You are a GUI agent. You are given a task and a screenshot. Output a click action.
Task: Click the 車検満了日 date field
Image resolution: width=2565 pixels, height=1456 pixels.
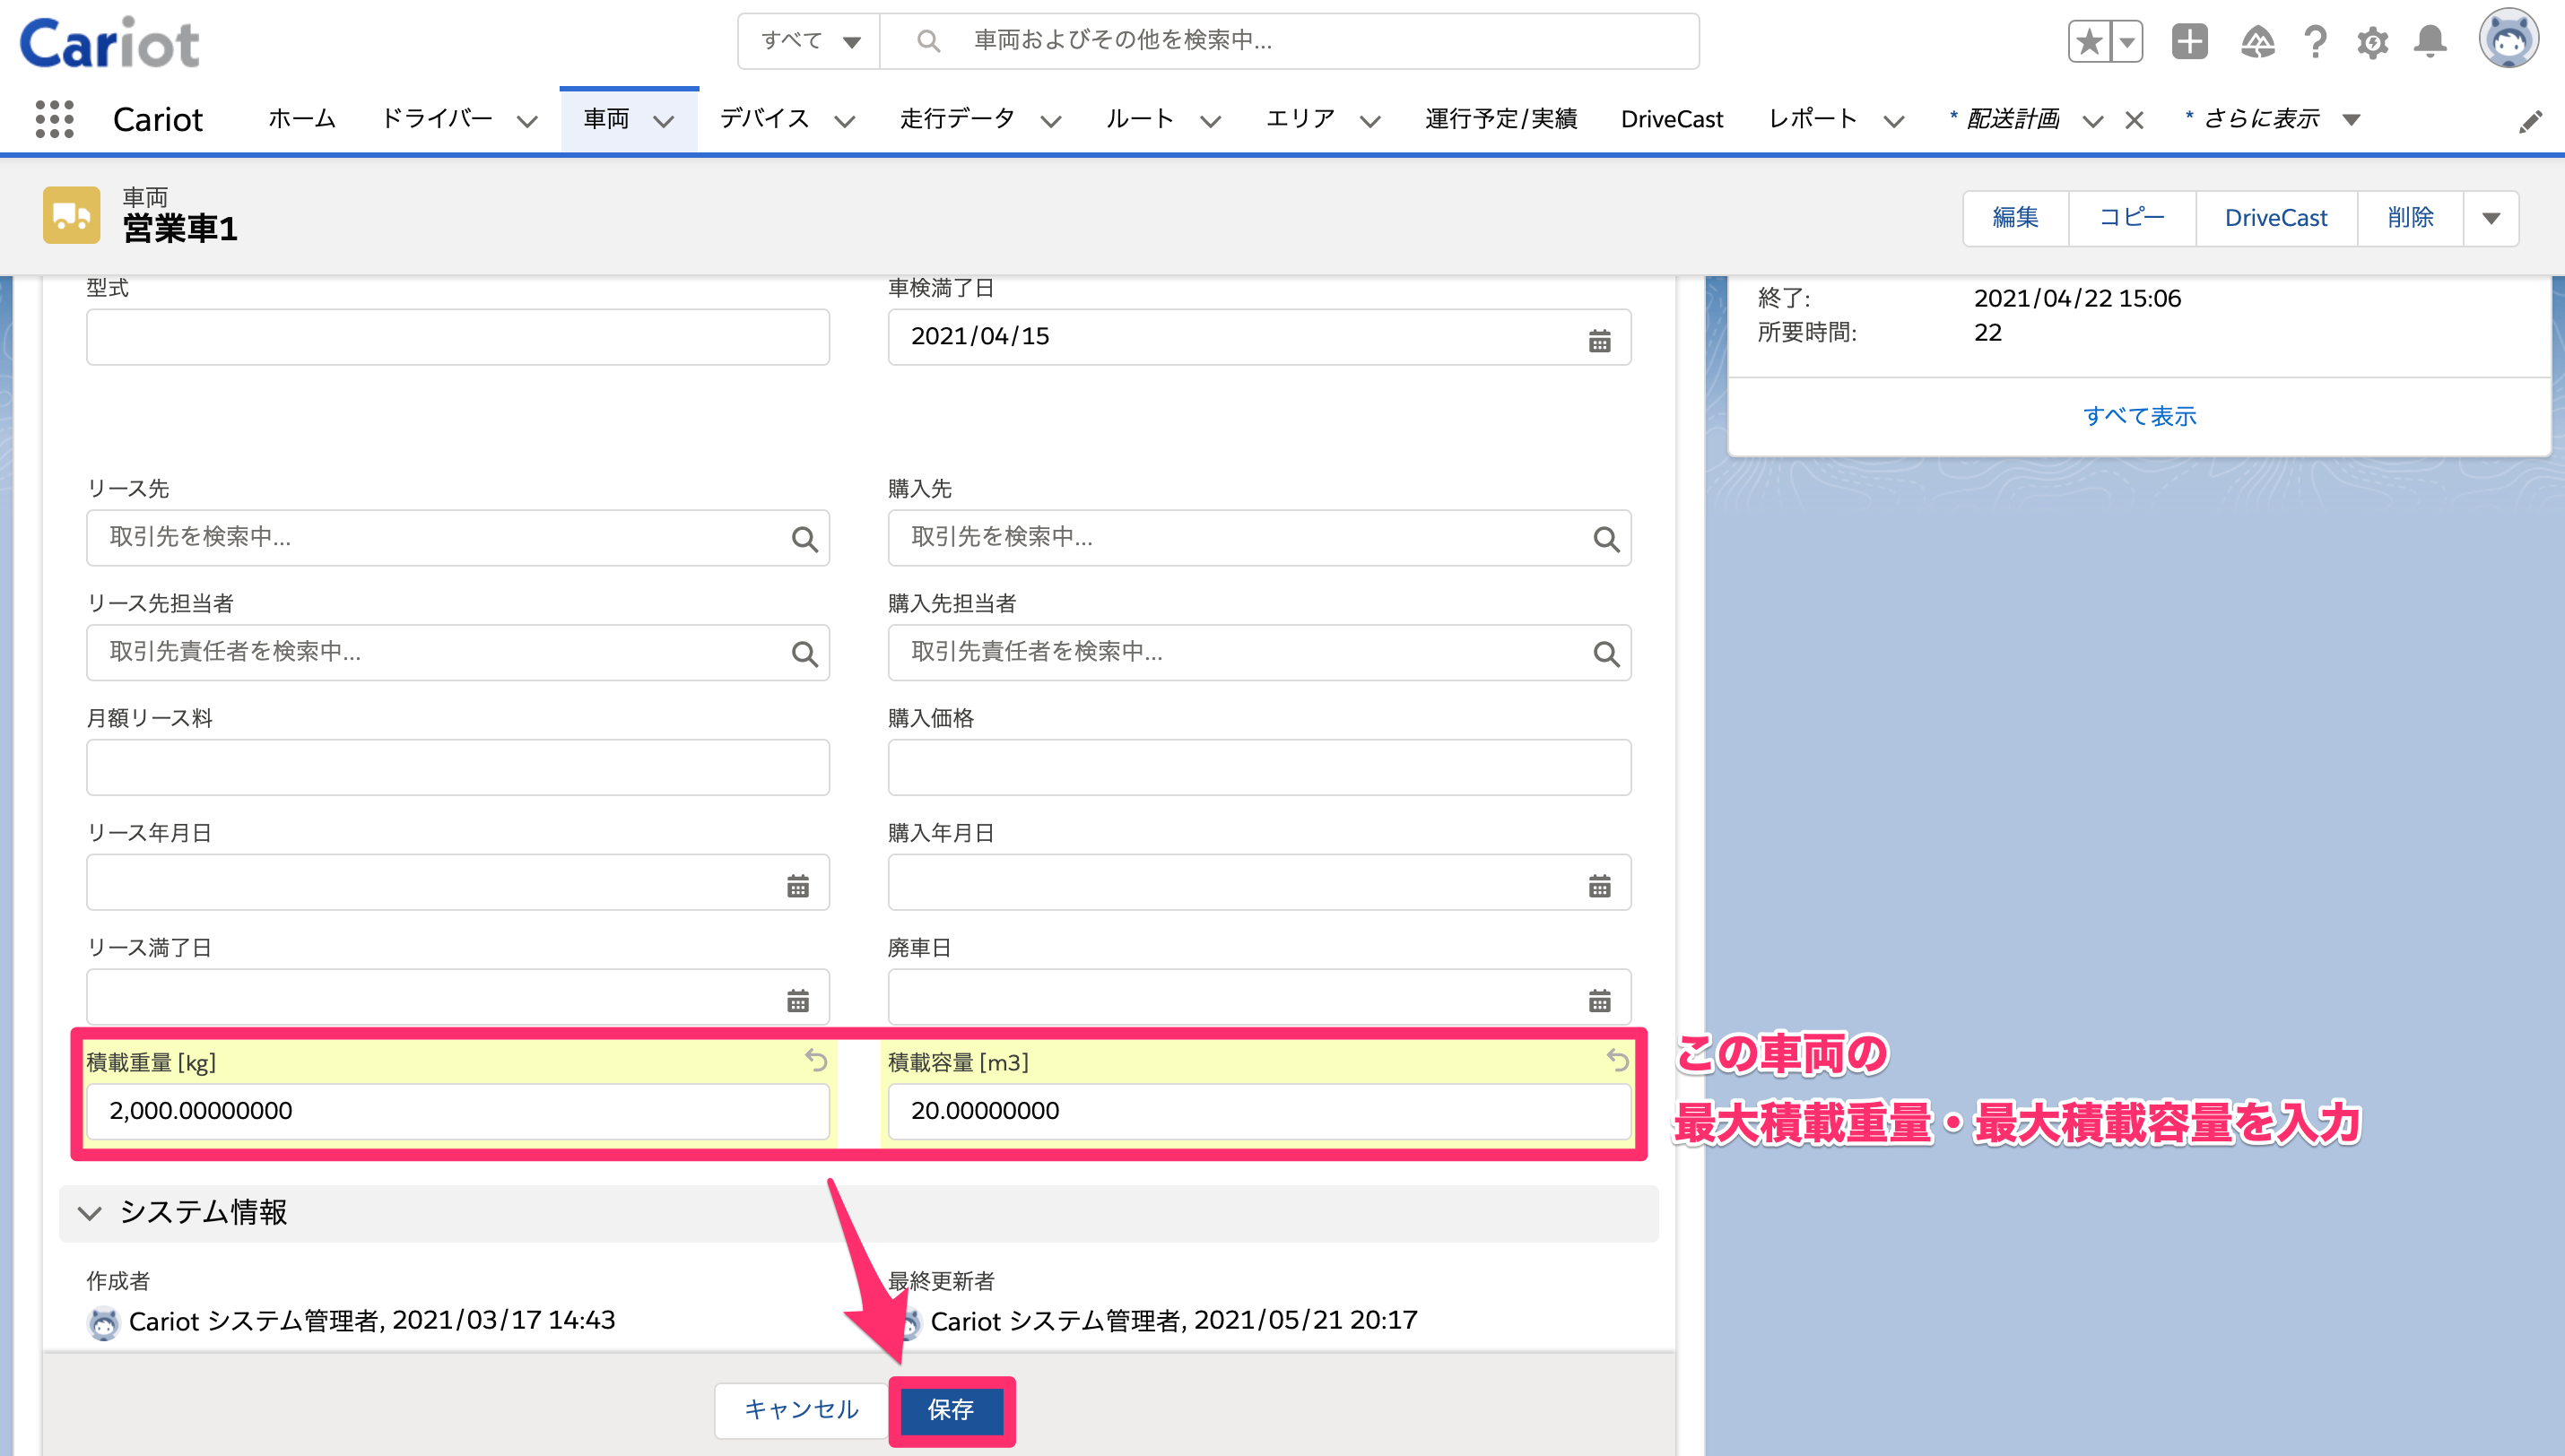[1259, 337]
